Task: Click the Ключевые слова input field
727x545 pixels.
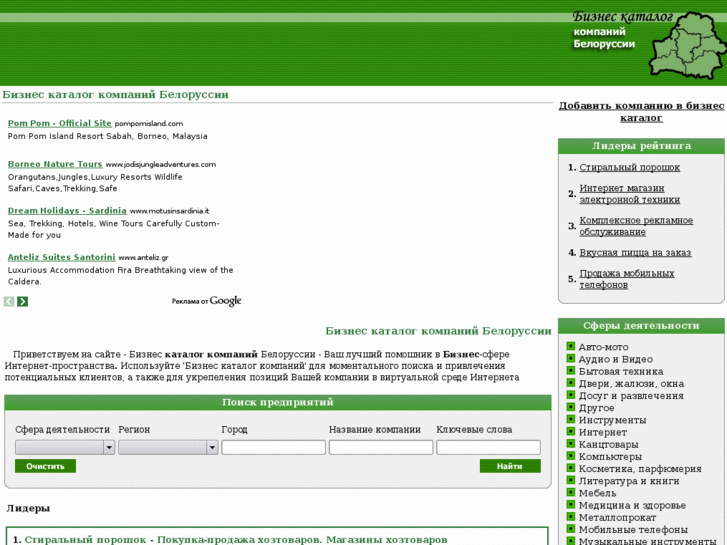Action: click(488, 447)
